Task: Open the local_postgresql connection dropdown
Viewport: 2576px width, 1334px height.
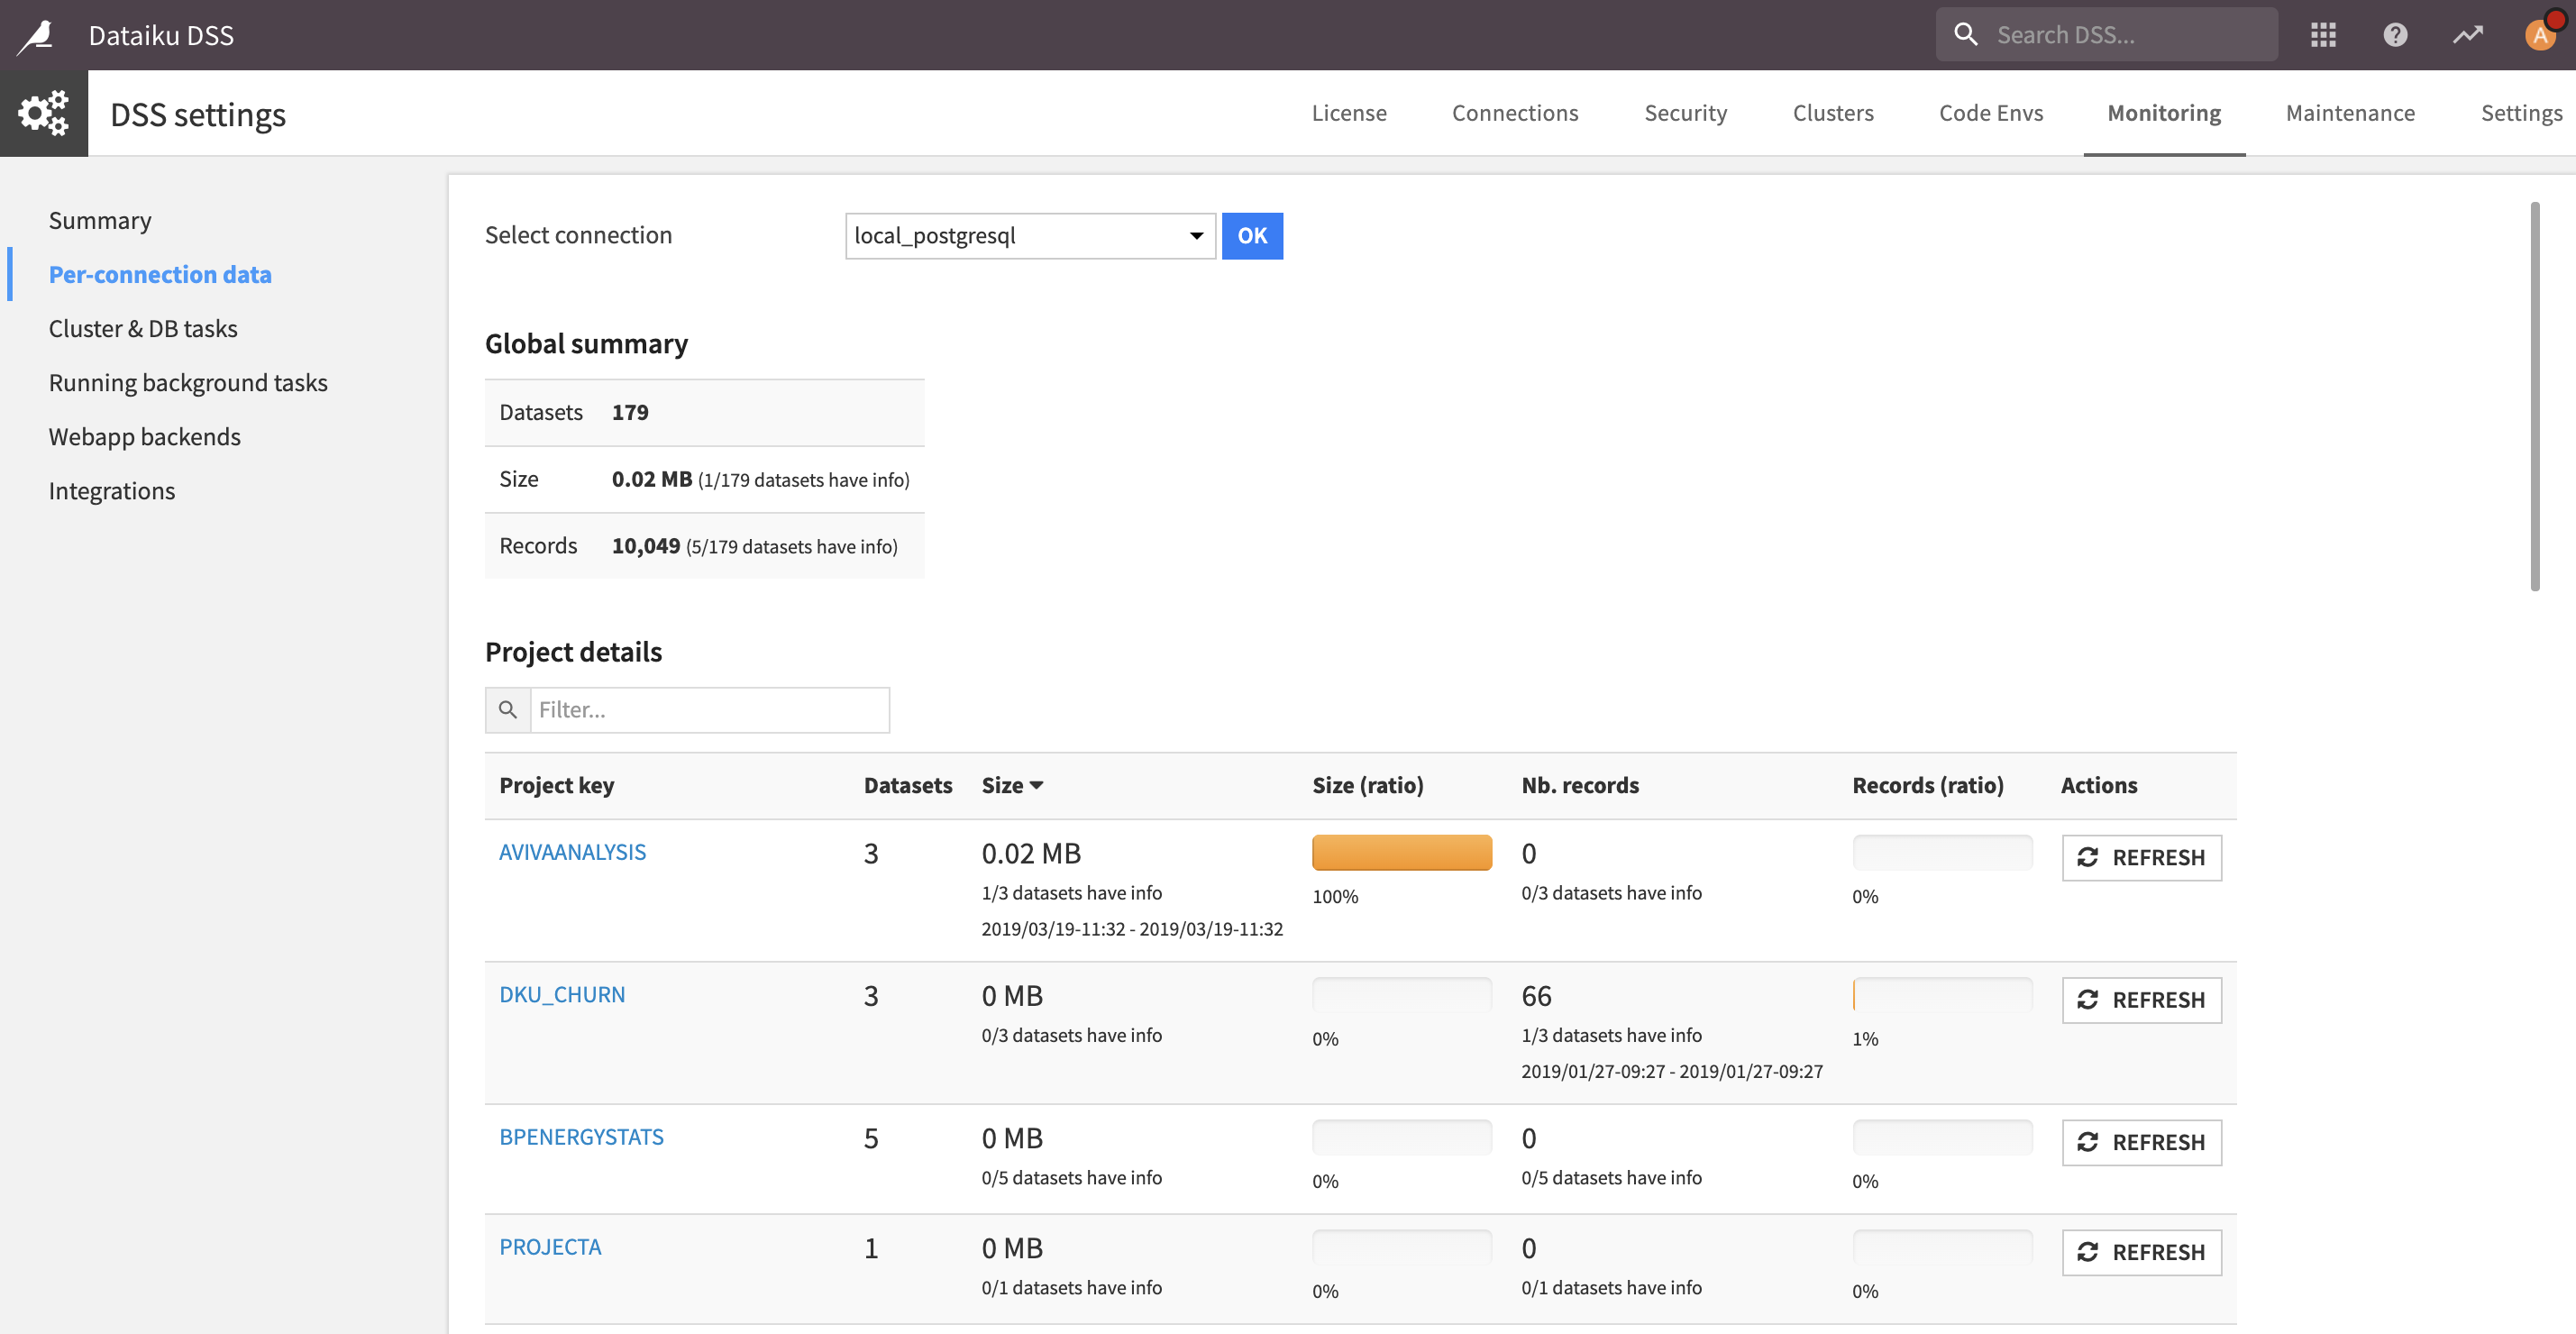Action: coord(1030,236)
